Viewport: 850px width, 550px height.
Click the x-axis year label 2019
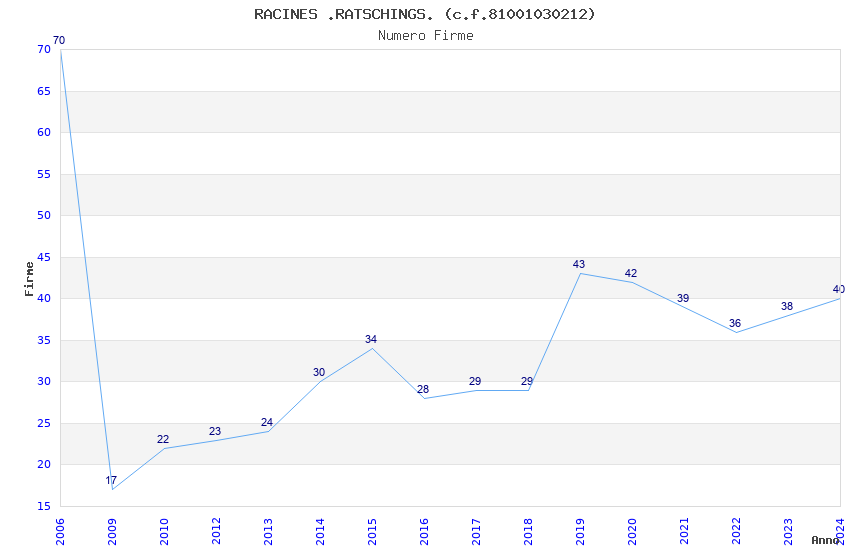pos(580,532)
